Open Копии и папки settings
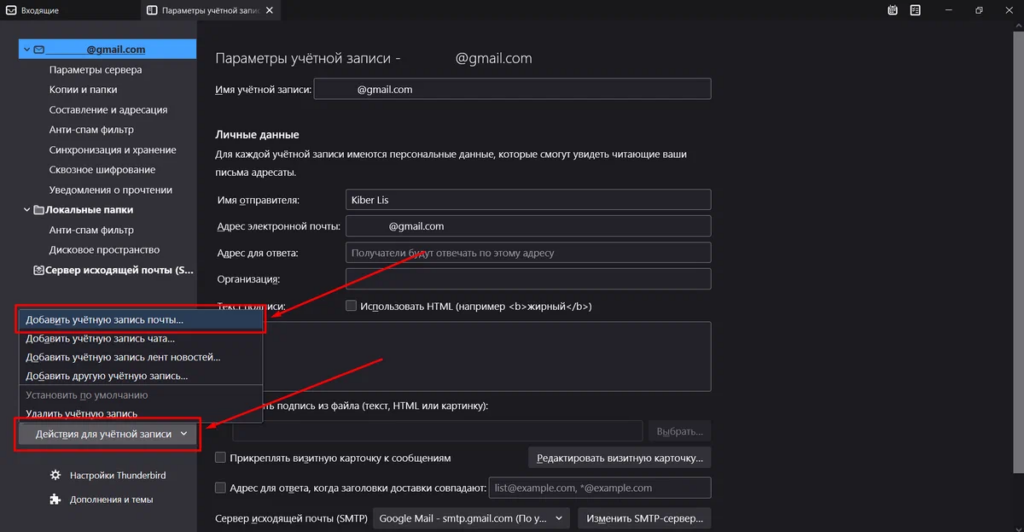The width and height of the screenshot is (1024, 532). point(83,89)
